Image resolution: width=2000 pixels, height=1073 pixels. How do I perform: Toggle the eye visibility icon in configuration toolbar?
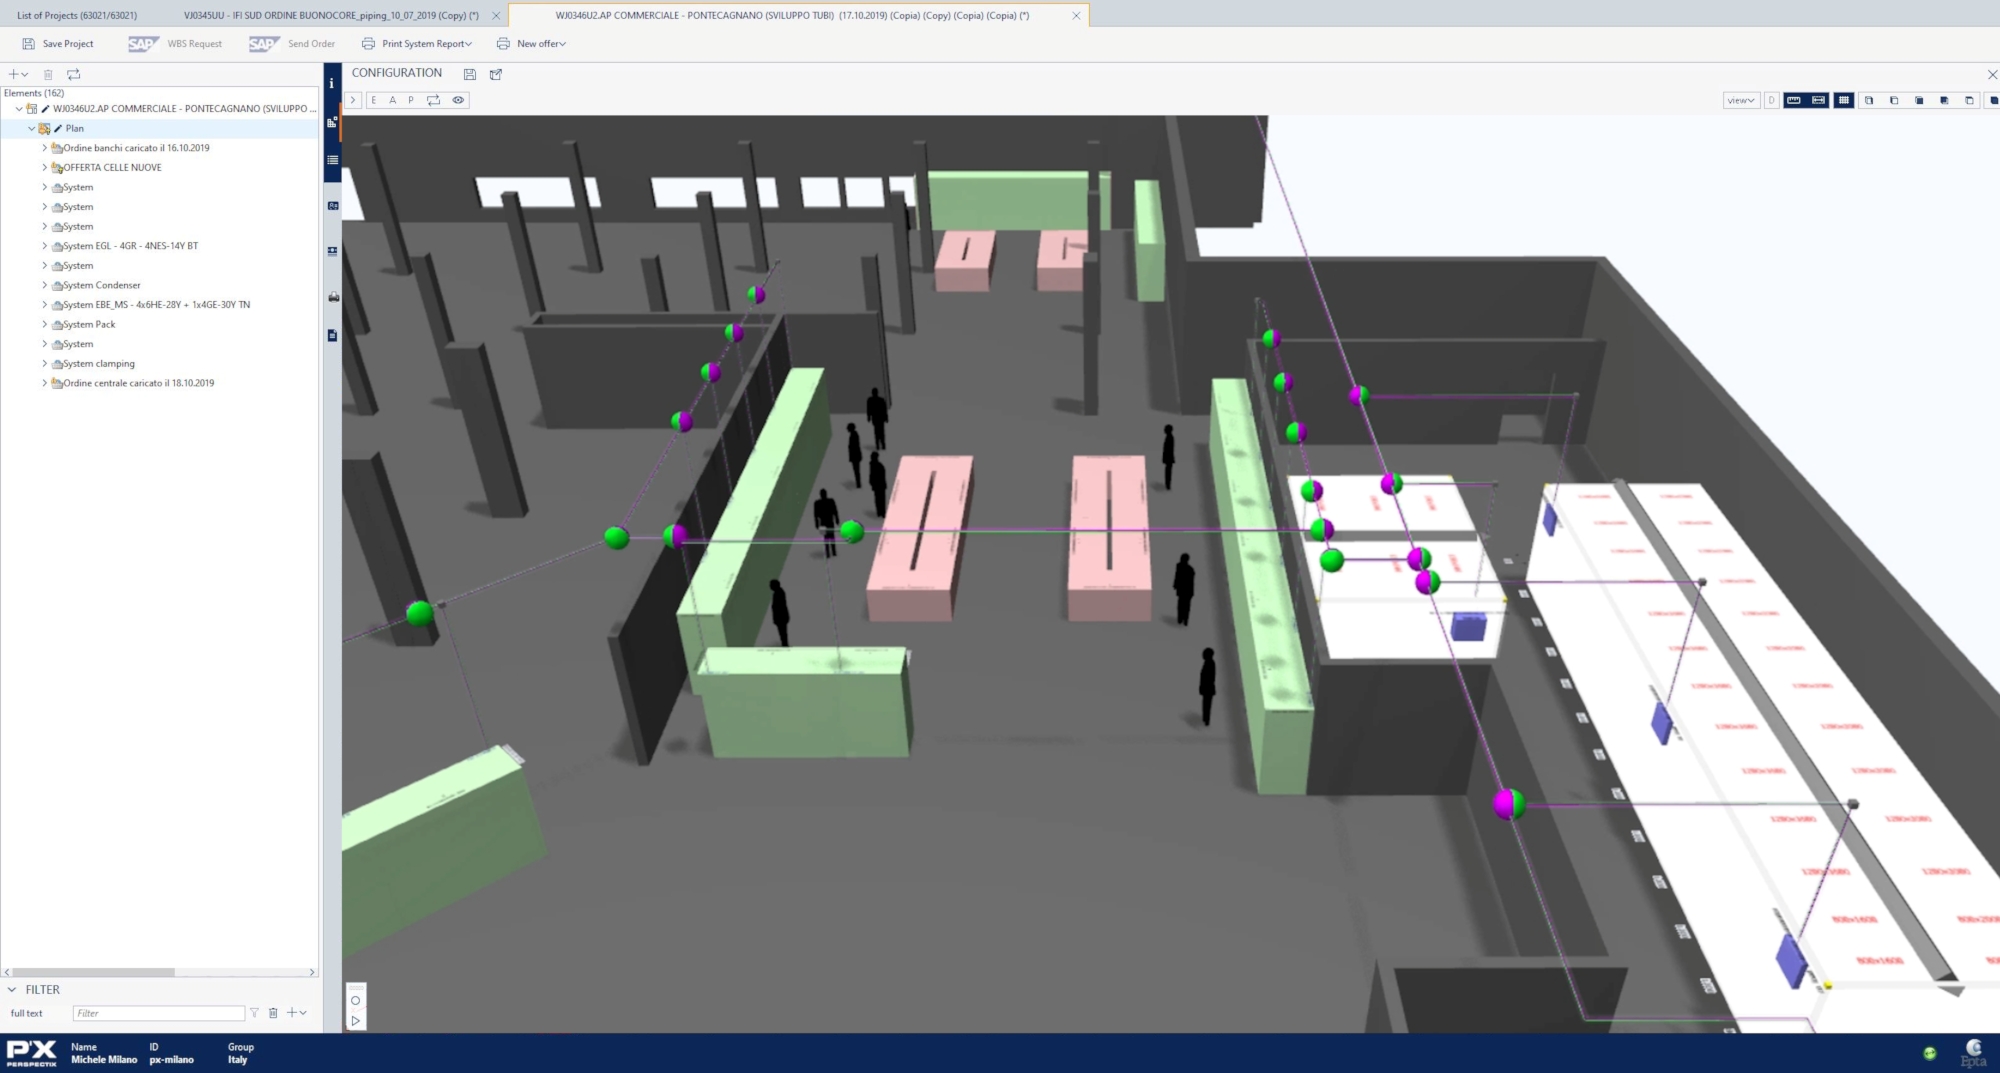(458, 100)
